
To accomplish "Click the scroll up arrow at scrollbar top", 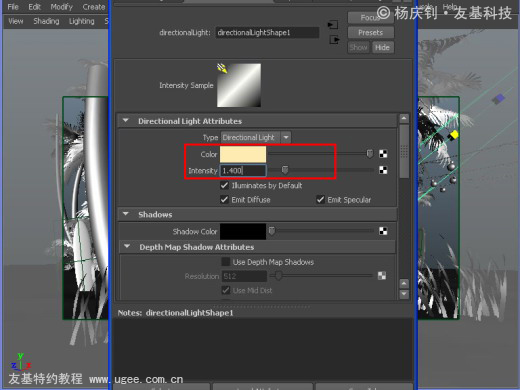I will [x=404, y=118].
